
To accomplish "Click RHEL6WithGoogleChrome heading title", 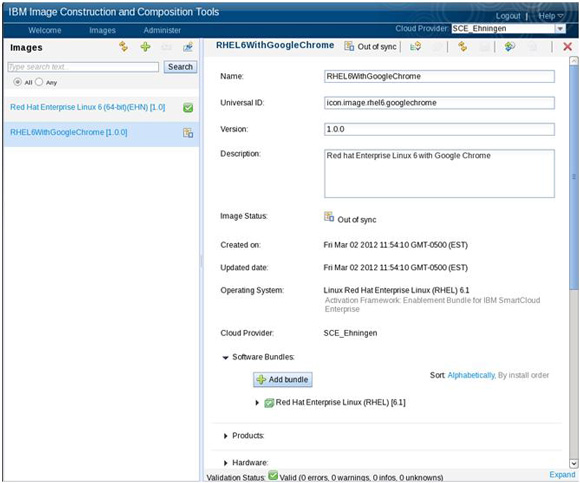I will [x=275, y=45].
